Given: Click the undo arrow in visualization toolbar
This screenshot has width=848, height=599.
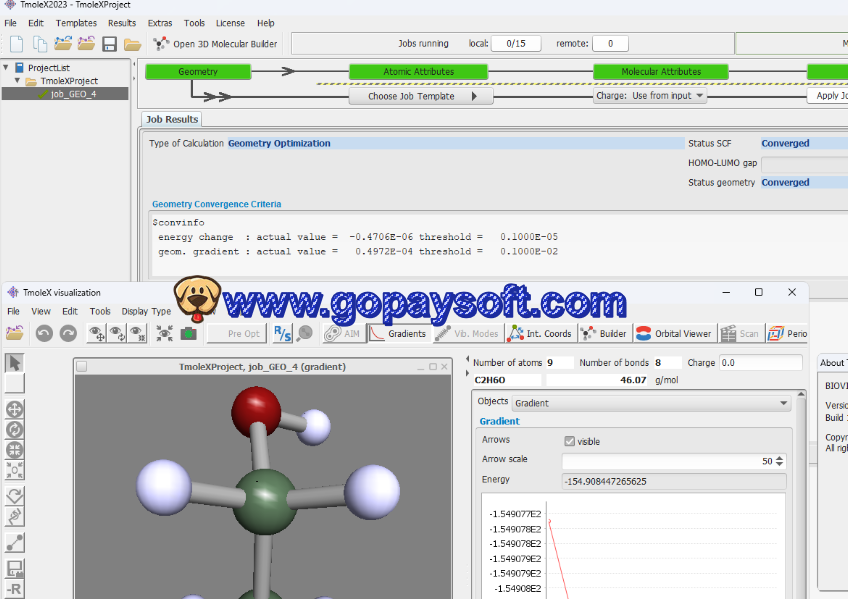Looking at the screenshot, I should point(44,334).
